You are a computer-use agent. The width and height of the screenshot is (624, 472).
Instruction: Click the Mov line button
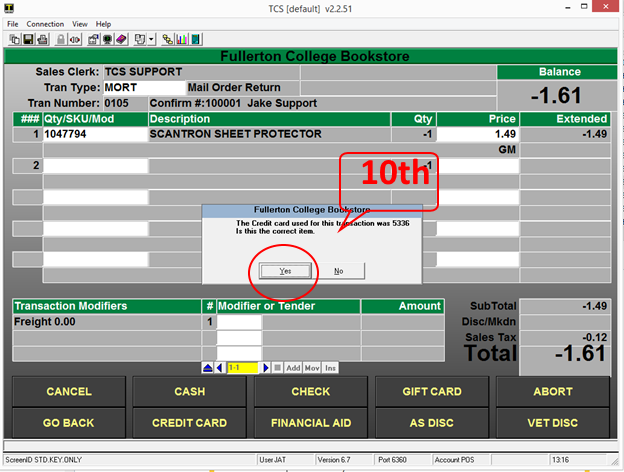pos(312,368)
